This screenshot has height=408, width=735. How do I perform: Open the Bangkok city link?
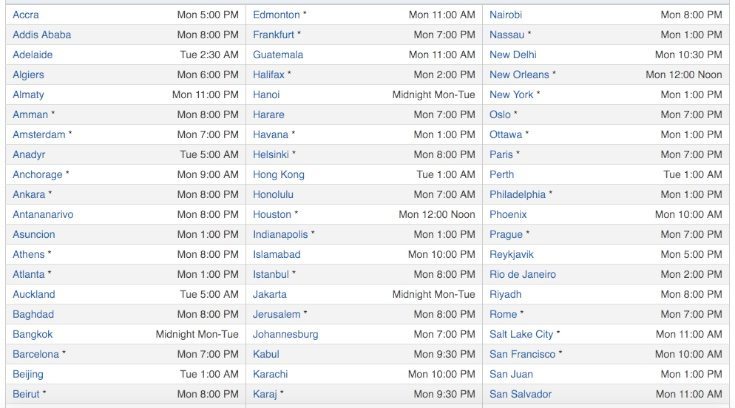[x=32, y=334]
